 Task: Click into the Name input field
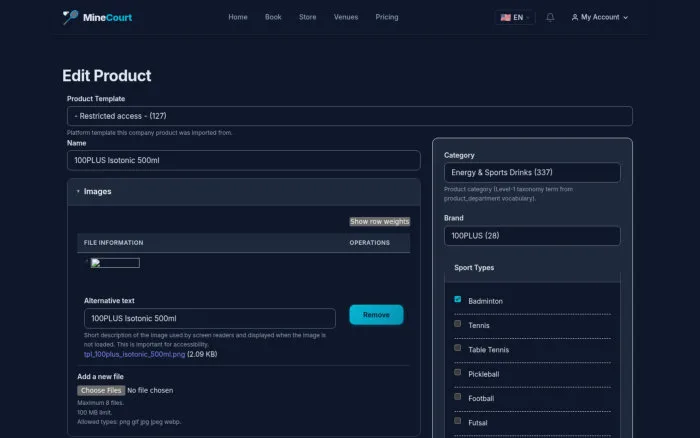pos(244,160)
